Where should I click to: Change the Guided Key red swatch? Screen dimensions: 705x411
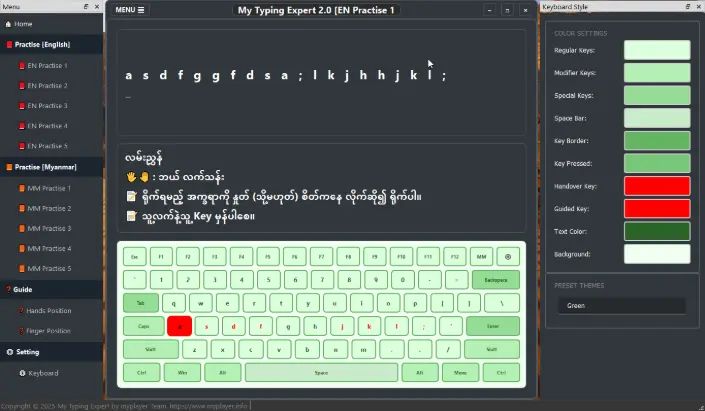pyautogui.click(x=657, y=209)
